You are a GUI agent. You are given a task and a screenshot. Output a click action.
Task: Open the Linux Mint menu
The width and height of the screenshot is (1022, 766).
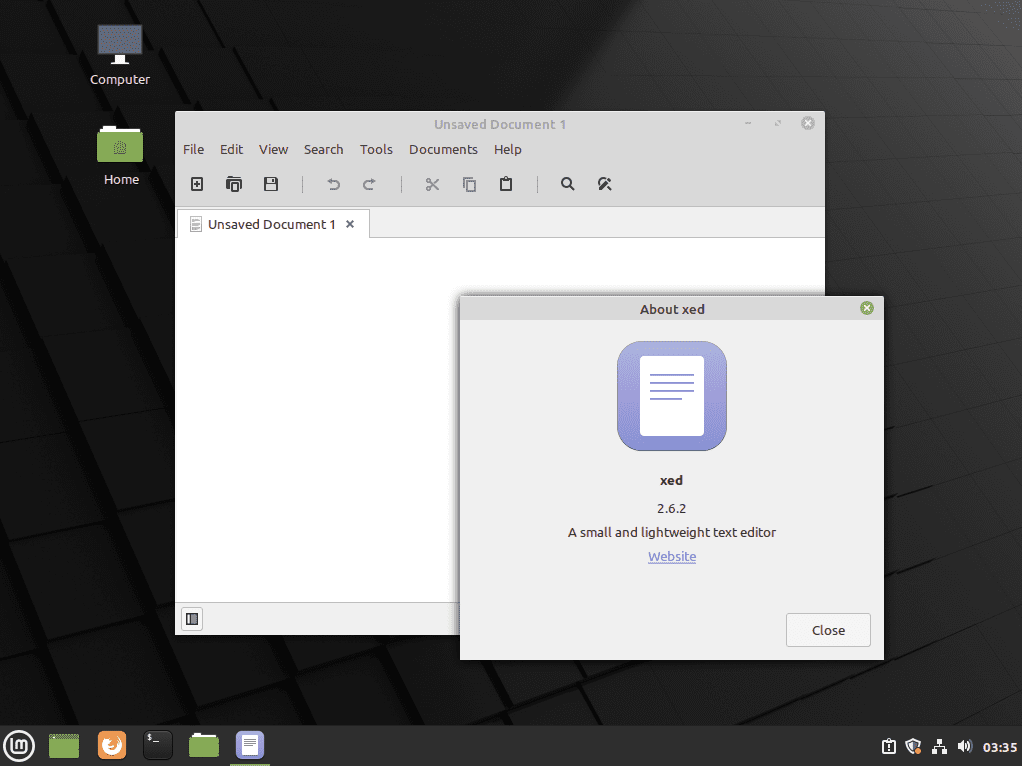coord(19,744)
